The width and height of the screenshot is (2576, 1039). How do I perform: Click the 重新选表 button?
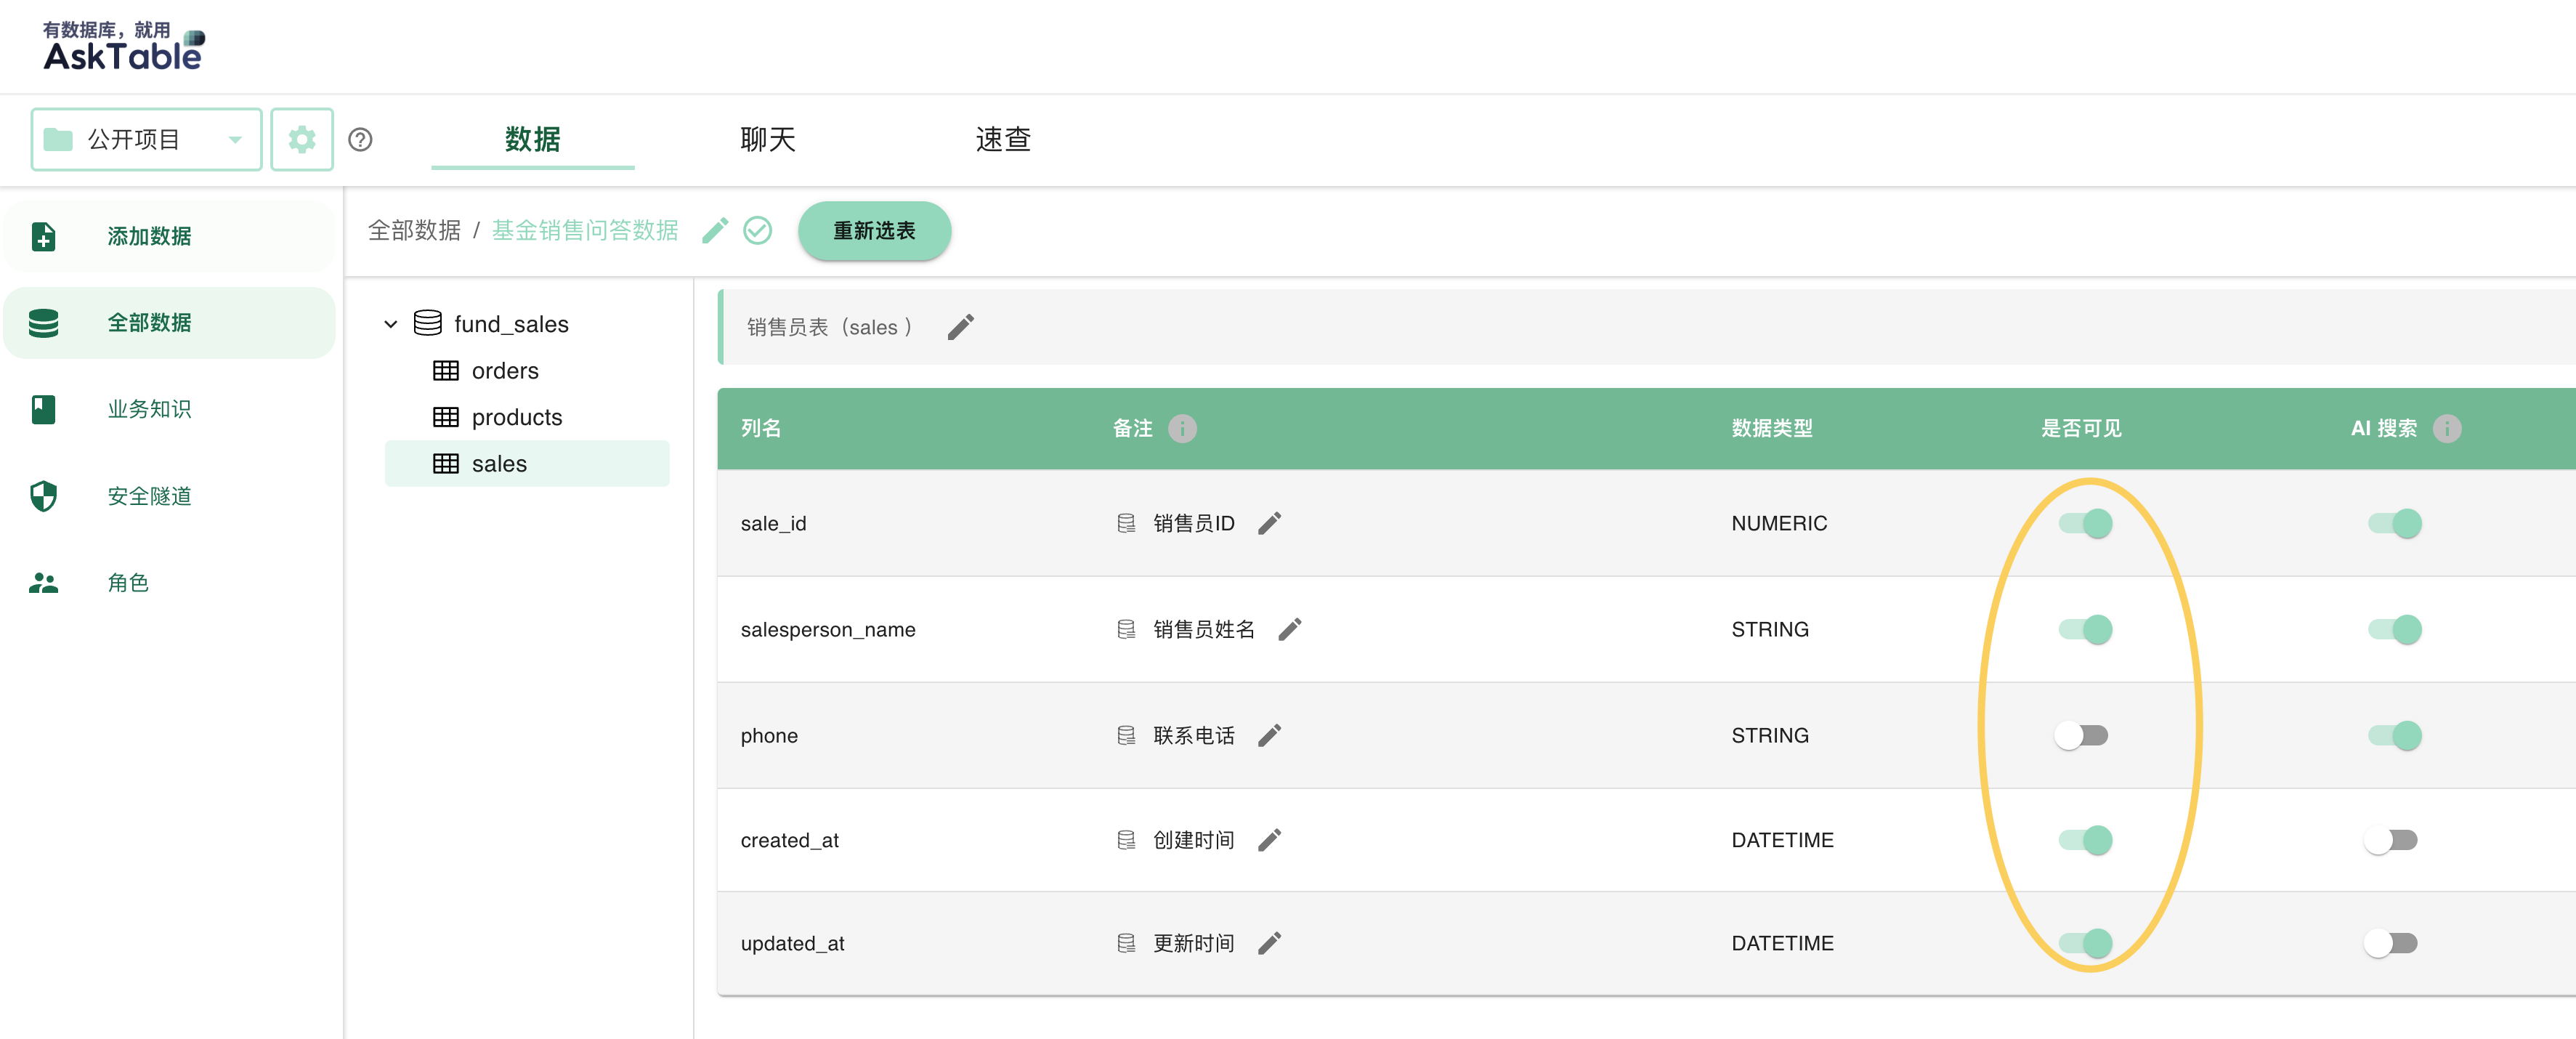[874, 231]
